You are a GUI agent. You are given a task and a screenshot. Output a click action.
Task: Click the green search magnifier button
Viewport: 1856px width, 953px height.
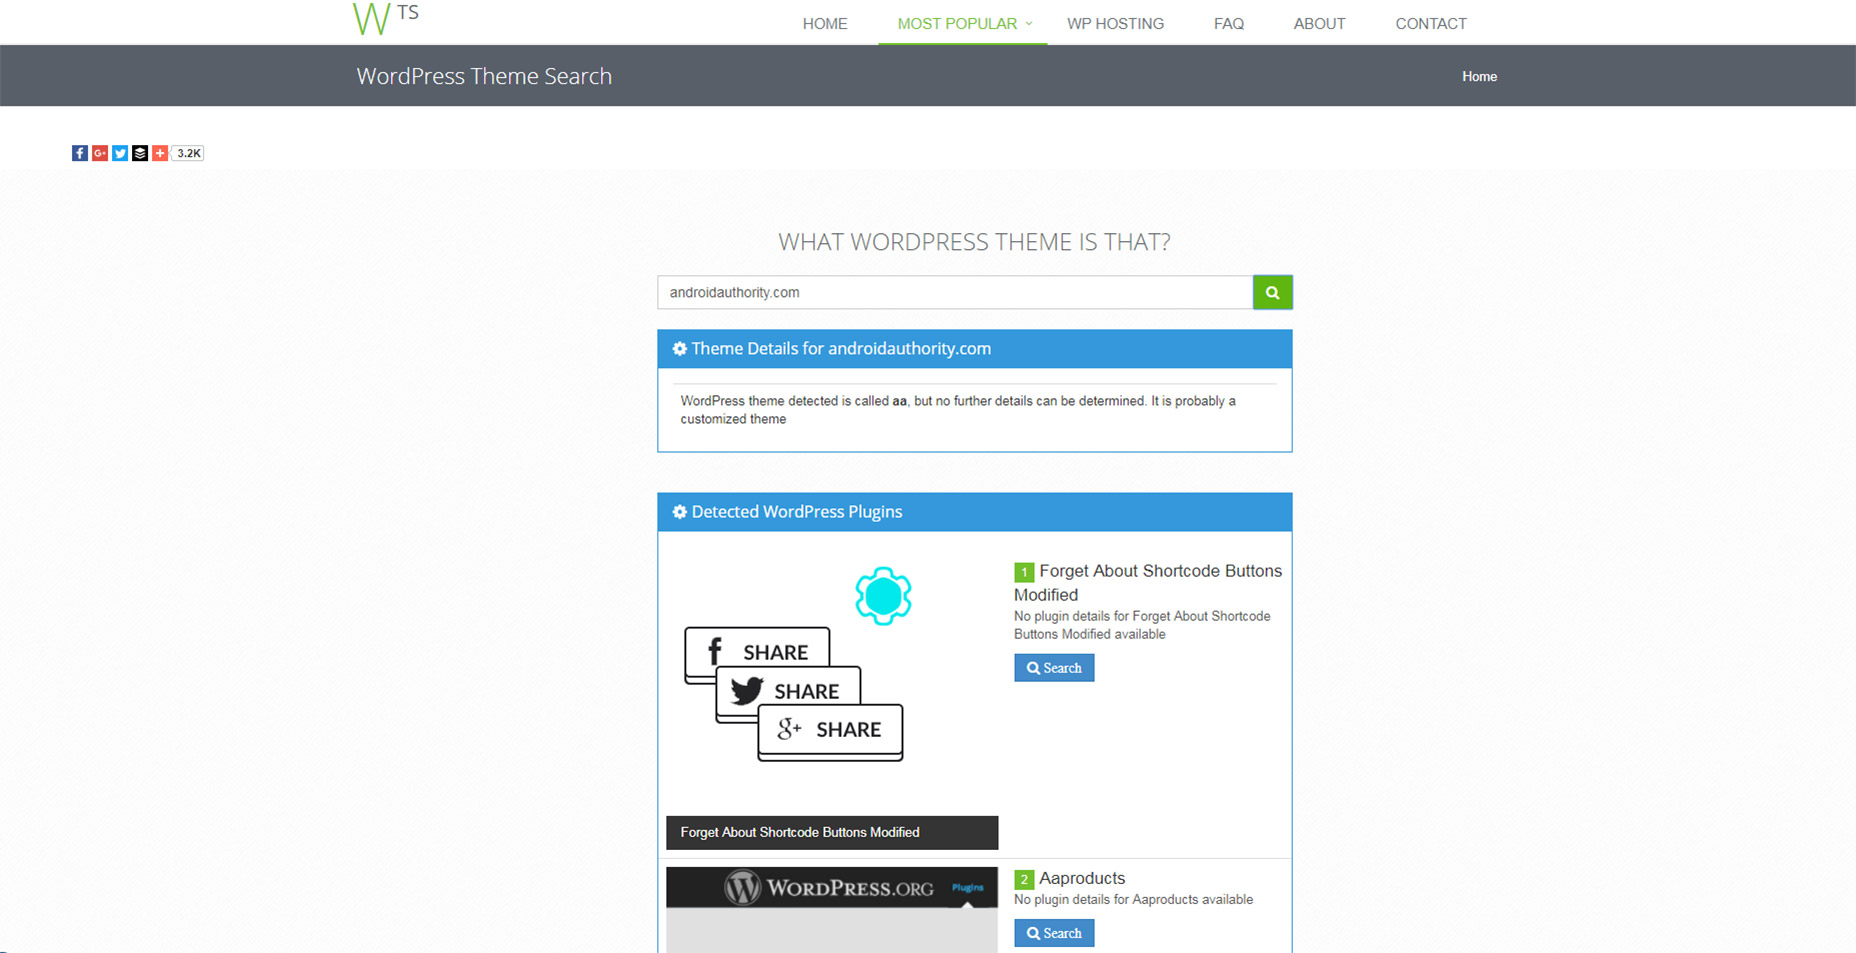point(1272,292)
